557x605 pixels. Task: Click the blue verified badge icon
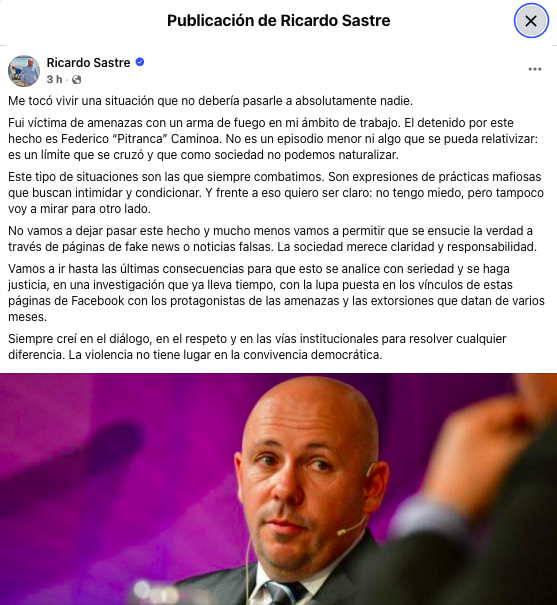point(140,62)
